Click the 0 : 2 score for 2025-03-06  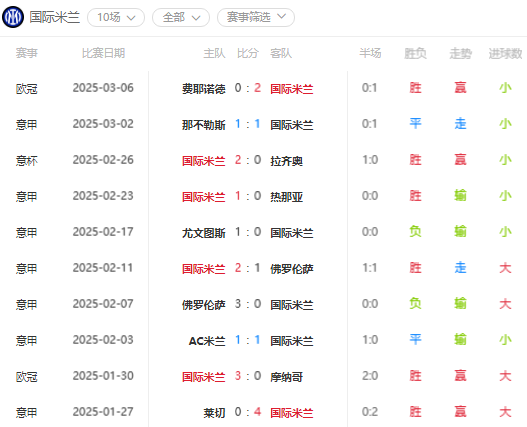point(248,88)
